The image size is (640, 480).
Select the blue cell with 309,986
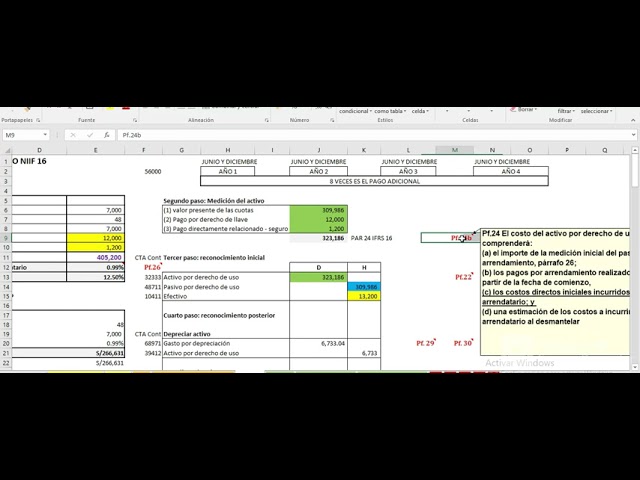[x=364, y=287]
